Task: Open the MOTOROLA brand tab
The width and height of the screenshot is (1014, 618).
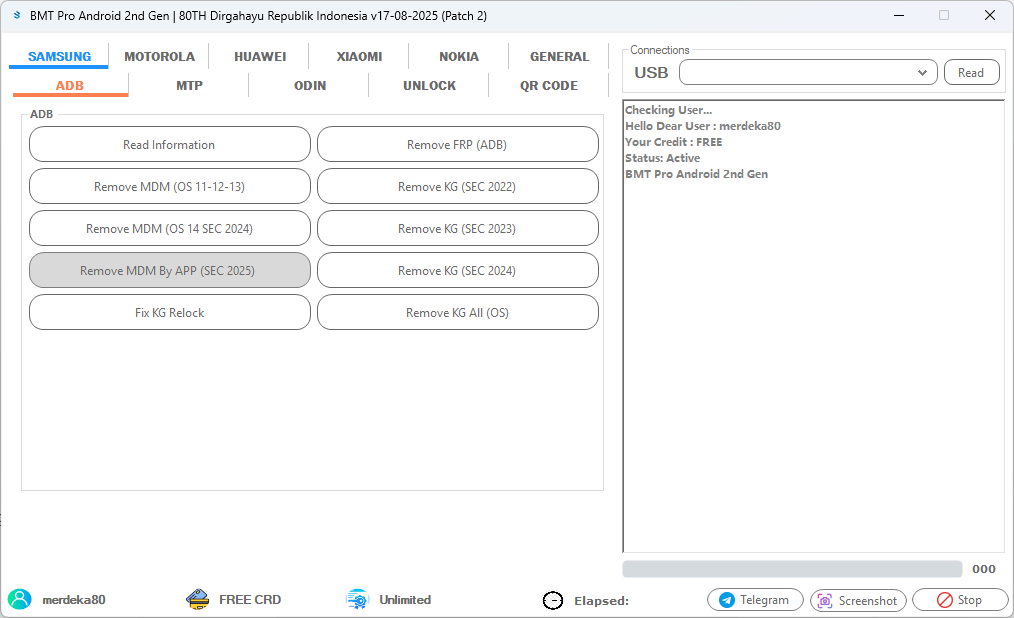Action: (x=159, y=56)
